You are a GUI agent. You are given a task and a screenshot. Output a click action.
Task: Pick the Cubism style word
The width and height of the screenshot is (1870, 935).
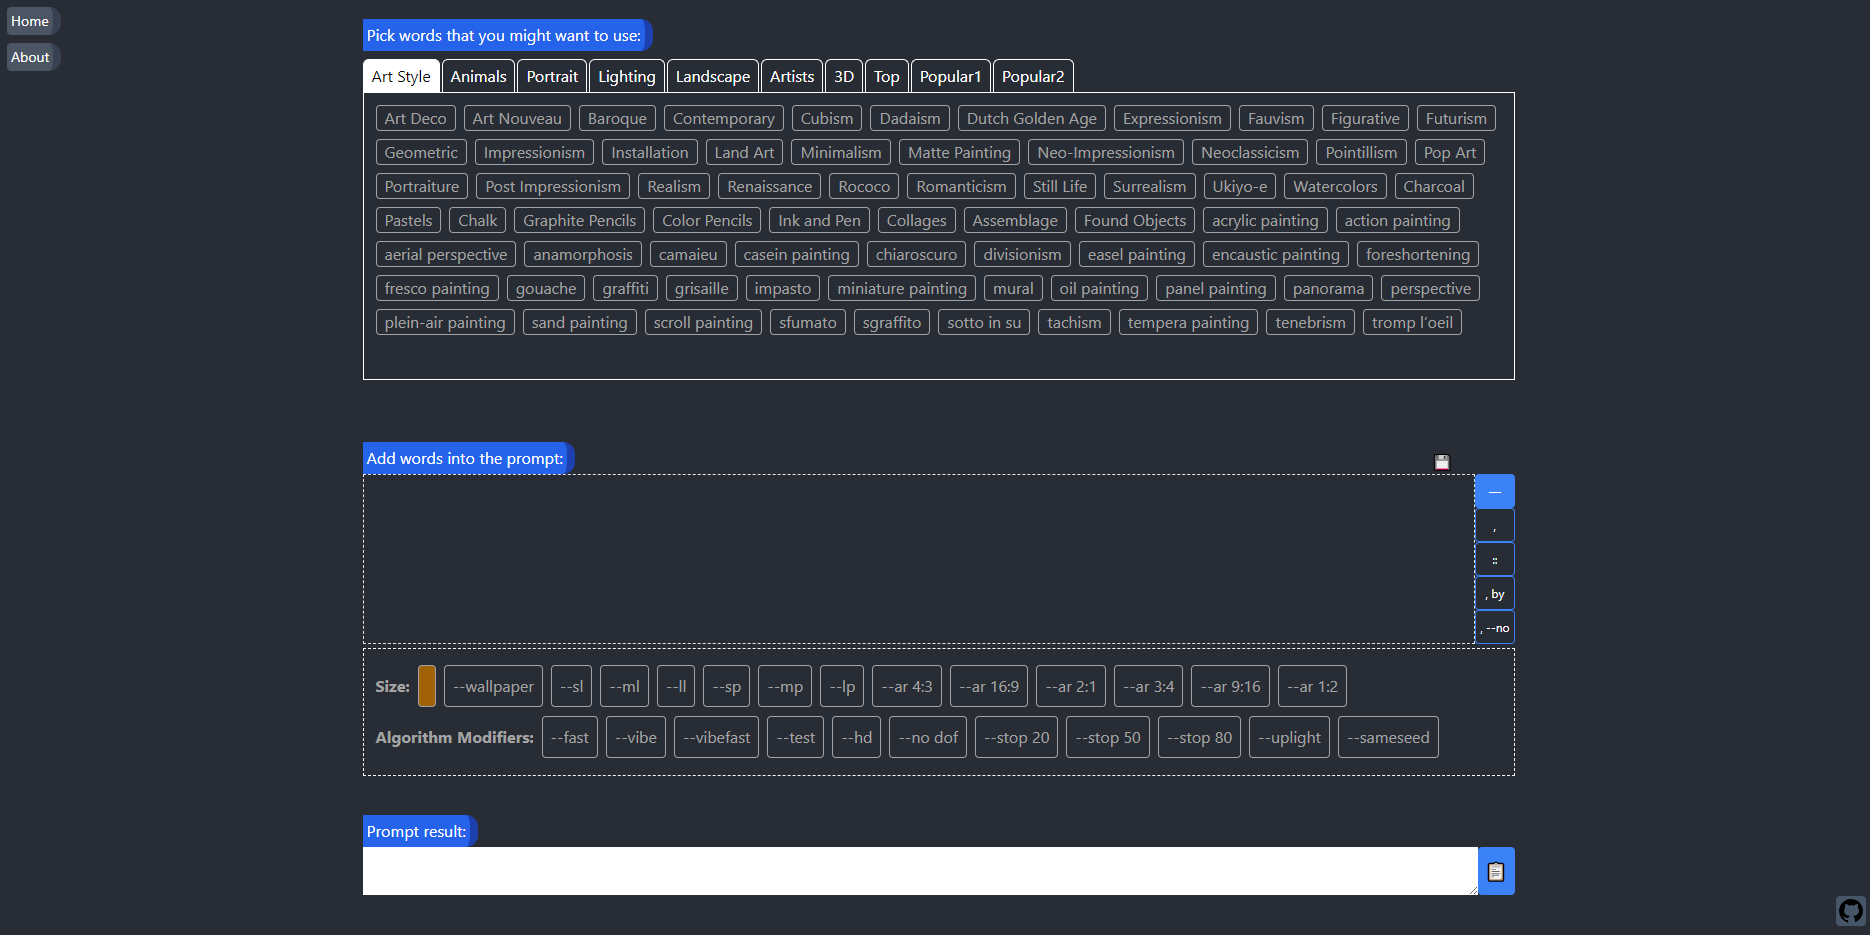point(827,118)
